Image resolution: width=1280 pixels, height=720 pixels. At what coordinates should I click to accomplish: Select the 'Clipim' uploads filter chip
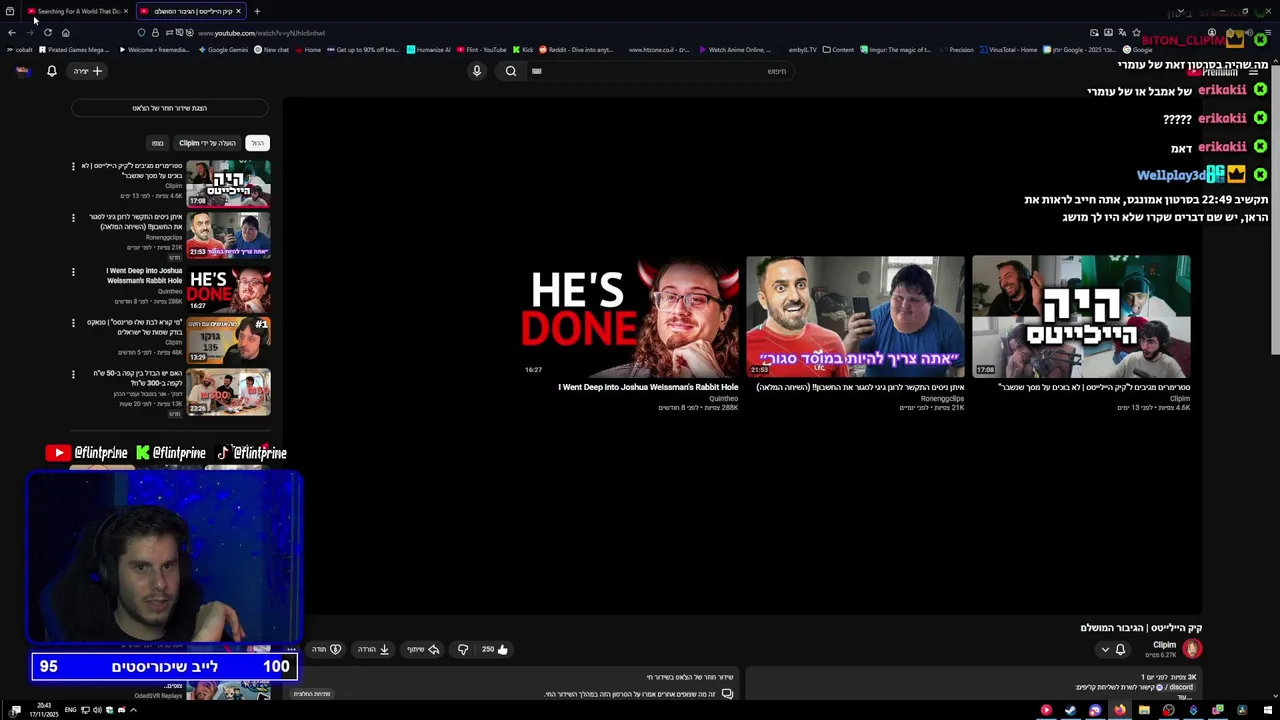pos(207,143)
